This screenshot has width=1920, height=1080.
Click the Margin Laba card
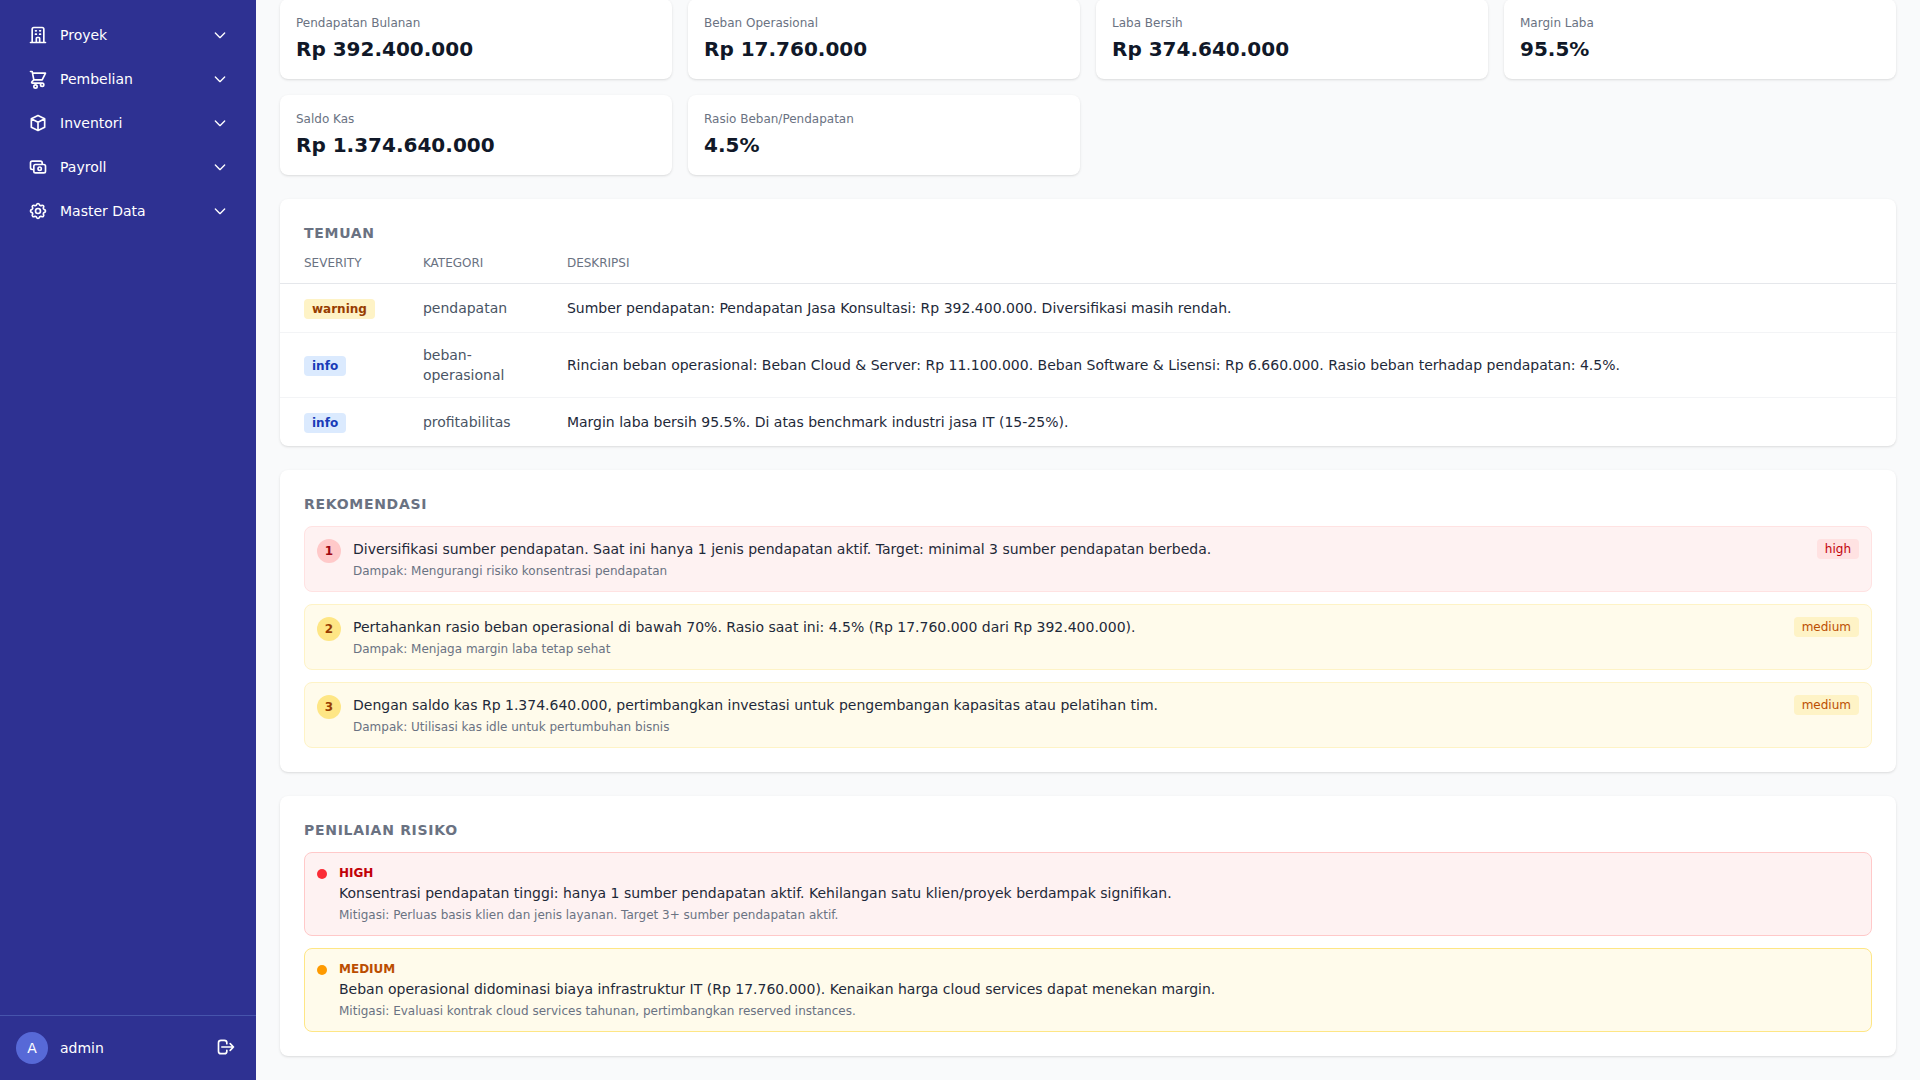[1699, 38]
